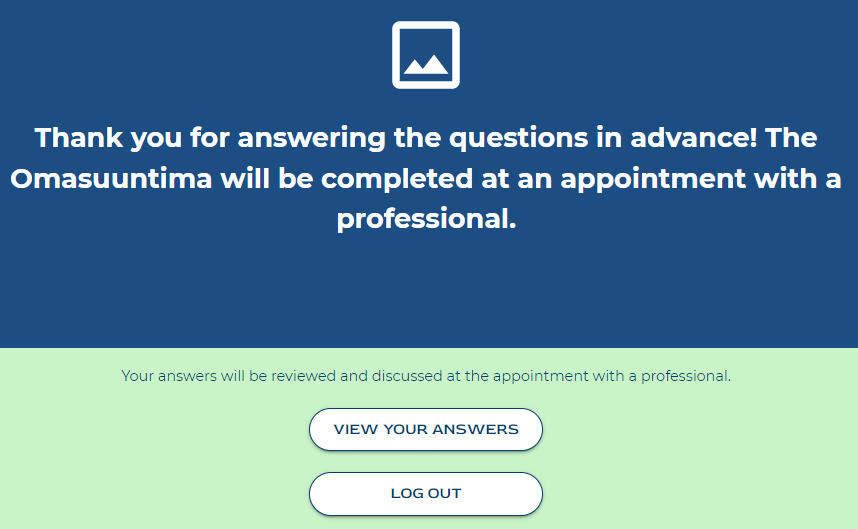Click the word "advance!" in the heading
Viewport: 858px width, 529px height.
point(694,137)
